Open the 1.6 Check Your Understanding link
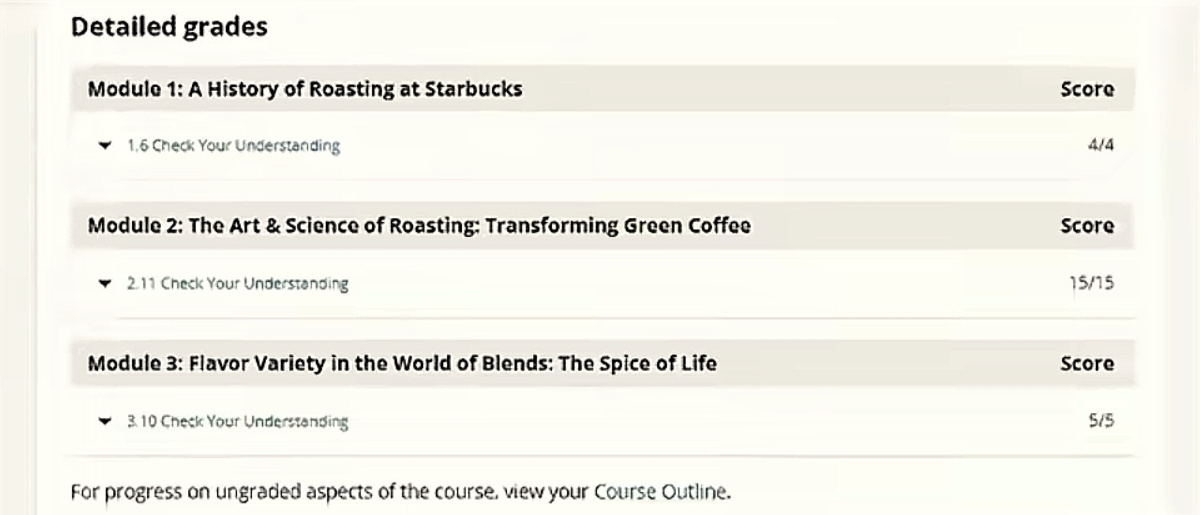 (x=233, y=146)
